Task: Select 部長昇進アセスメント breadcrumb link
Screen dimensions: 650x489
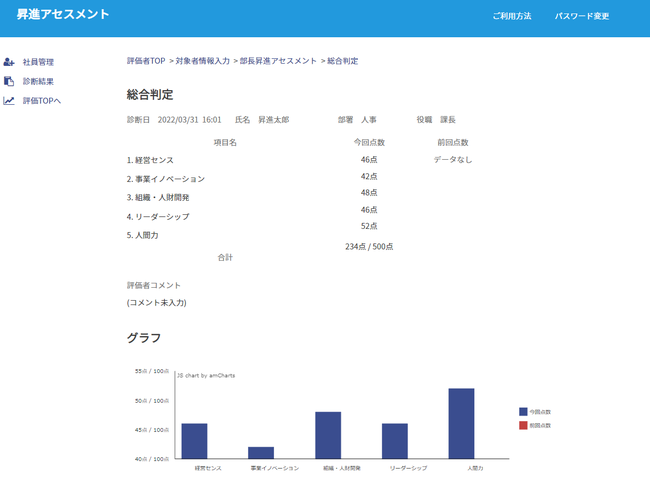Action: 278,61
